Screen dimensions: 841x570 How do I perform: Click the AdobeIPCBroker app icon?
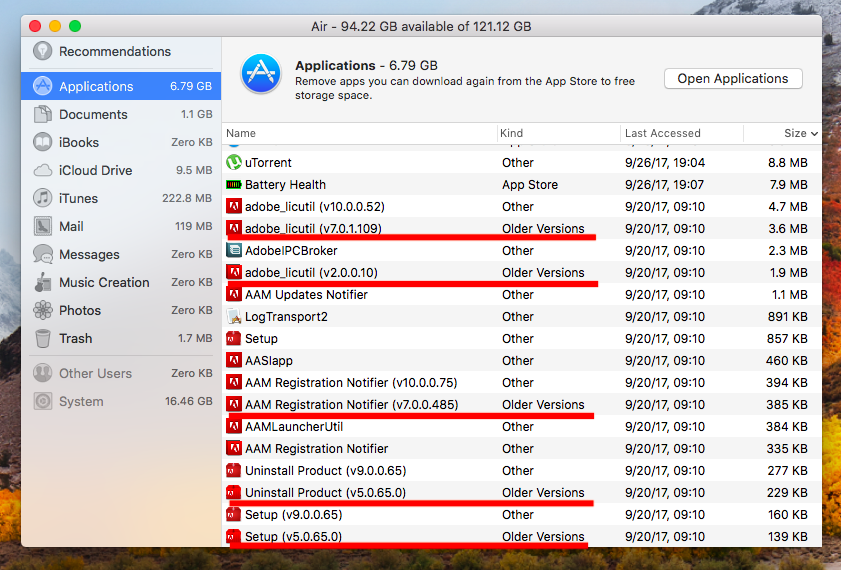point(233,250)
